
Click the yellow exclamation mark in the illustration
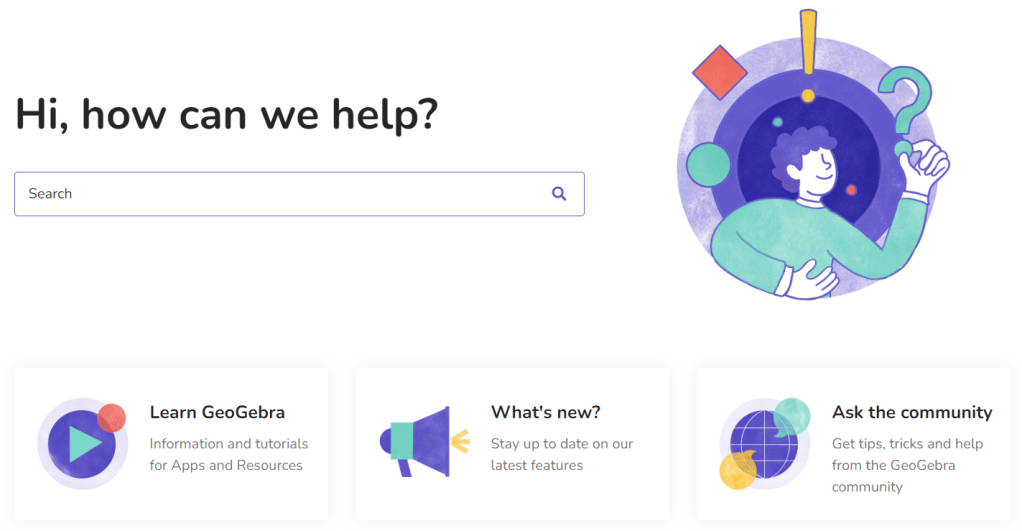[808, 46]
